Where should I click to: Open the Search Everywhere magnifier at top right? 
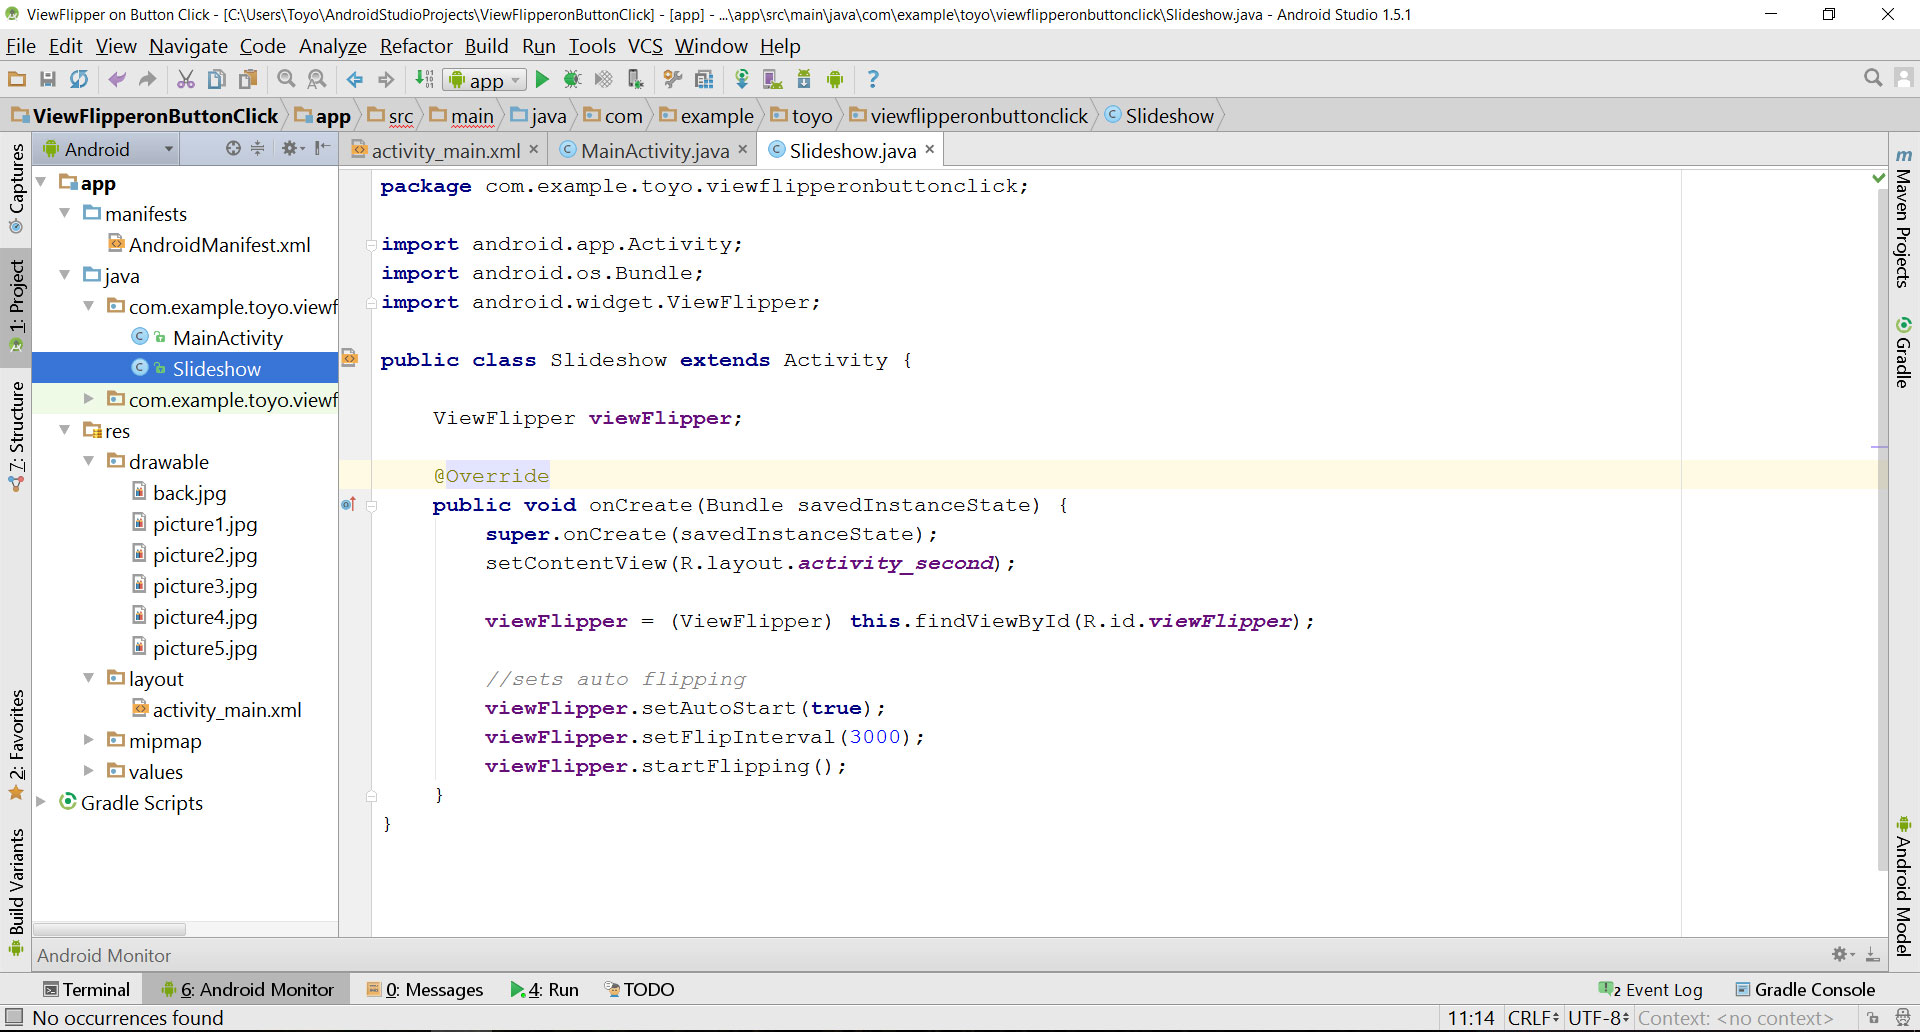click(x=1872, y=78)
